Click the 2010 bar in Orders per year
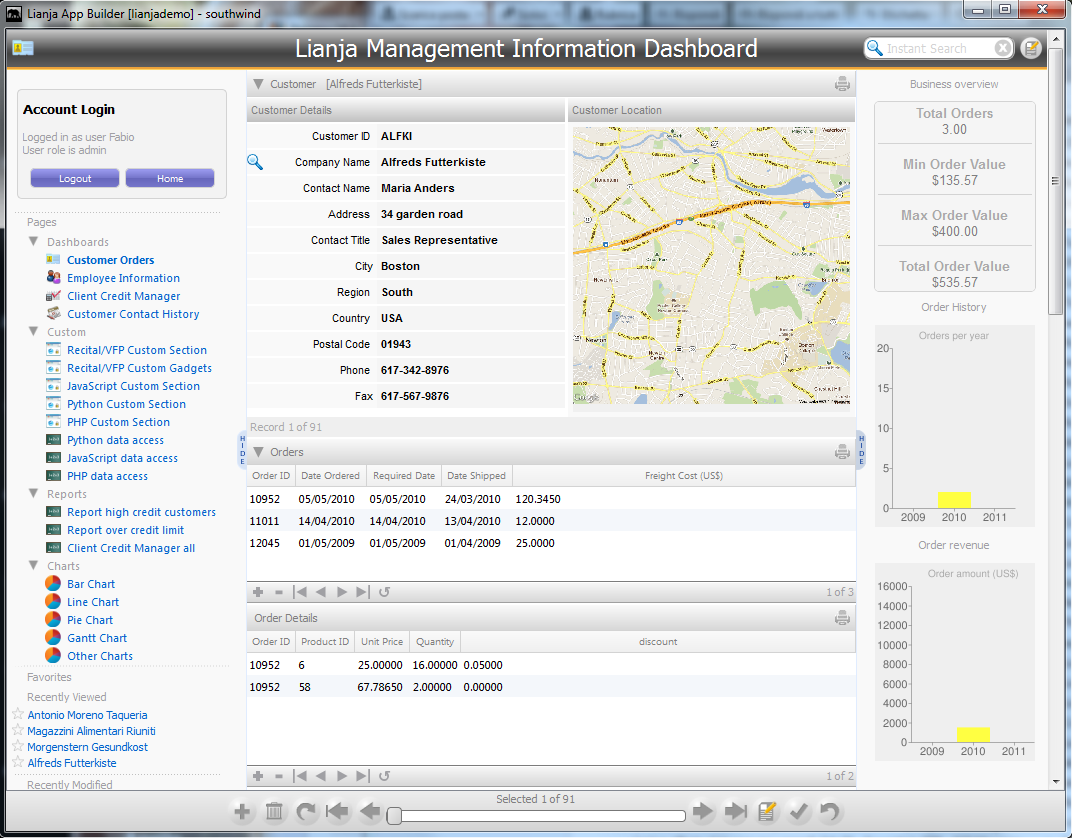Screen dimensions: 1072x838 click(x=954, y=500)
